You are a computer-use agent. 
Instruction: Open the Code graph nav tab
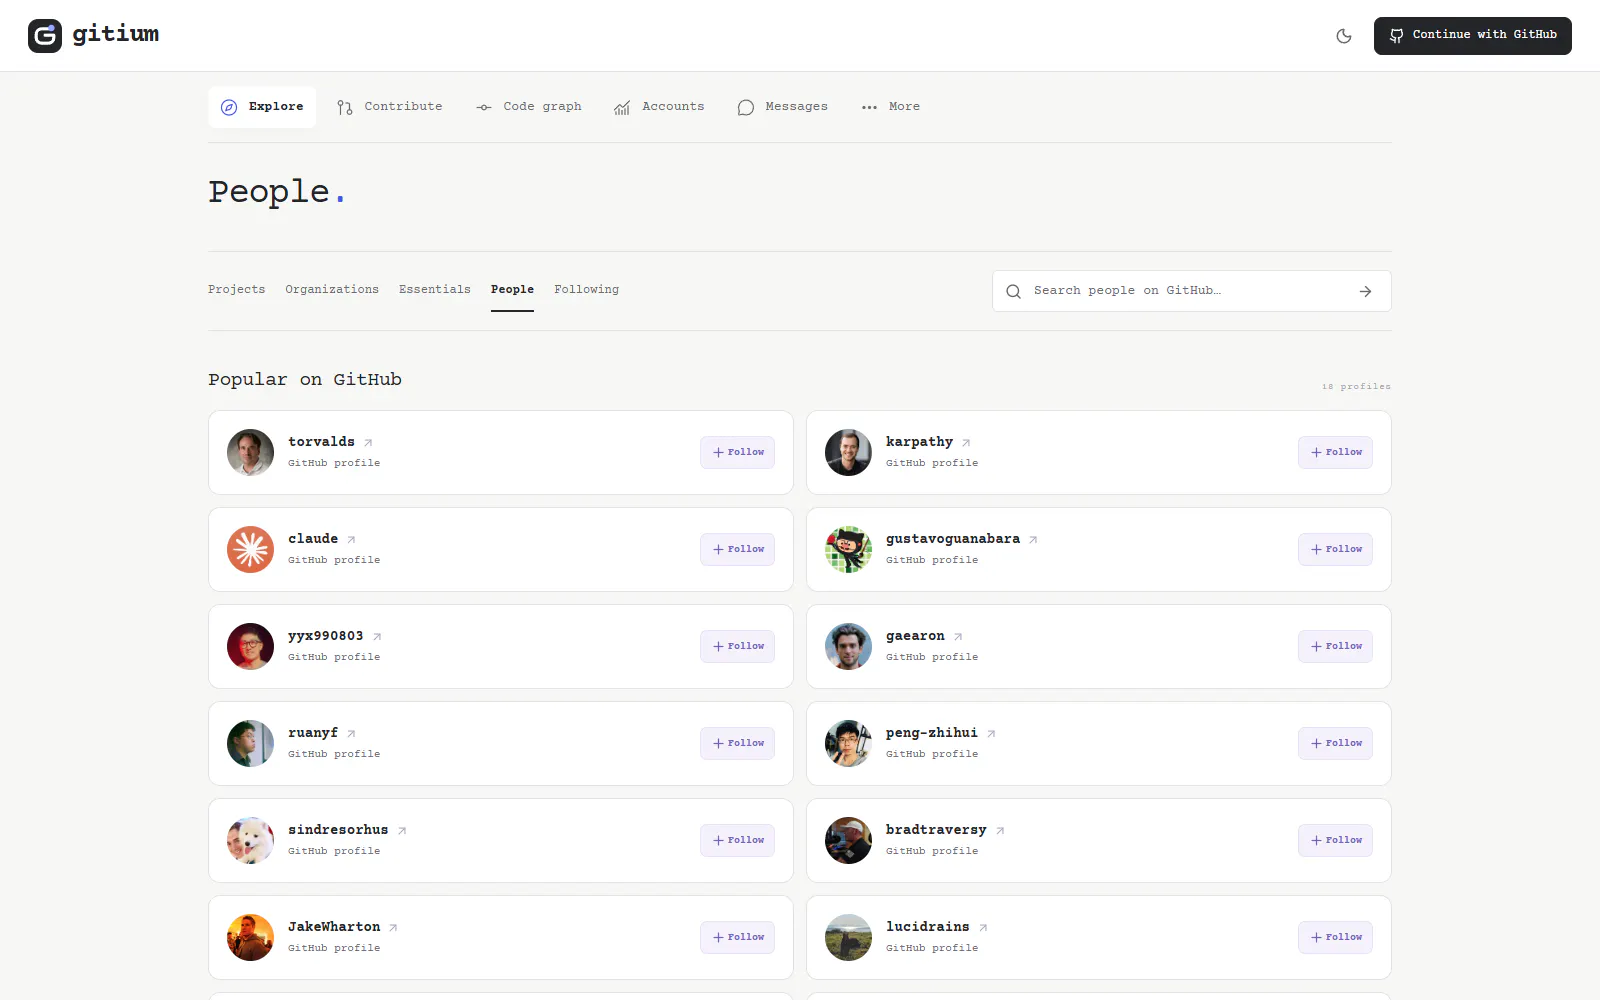tap(528, 107)
